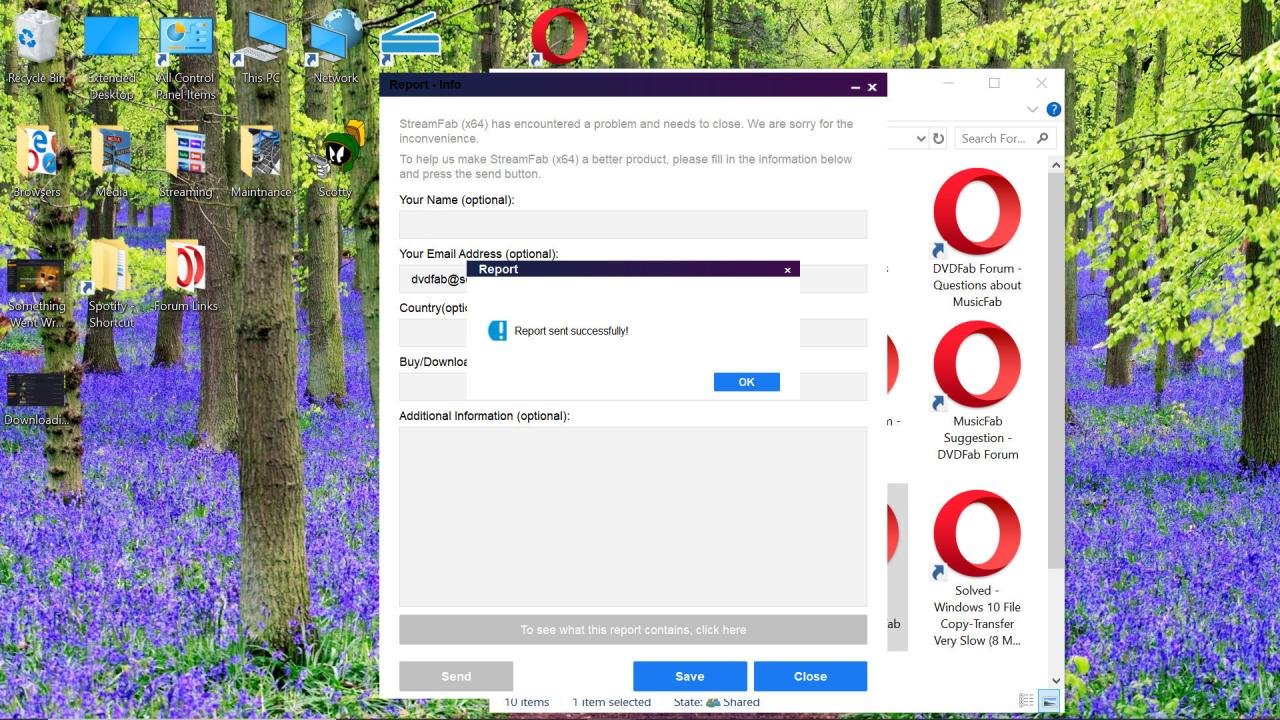Click the File Explorer vertical scrollbar

click(x=1055, y=371)
